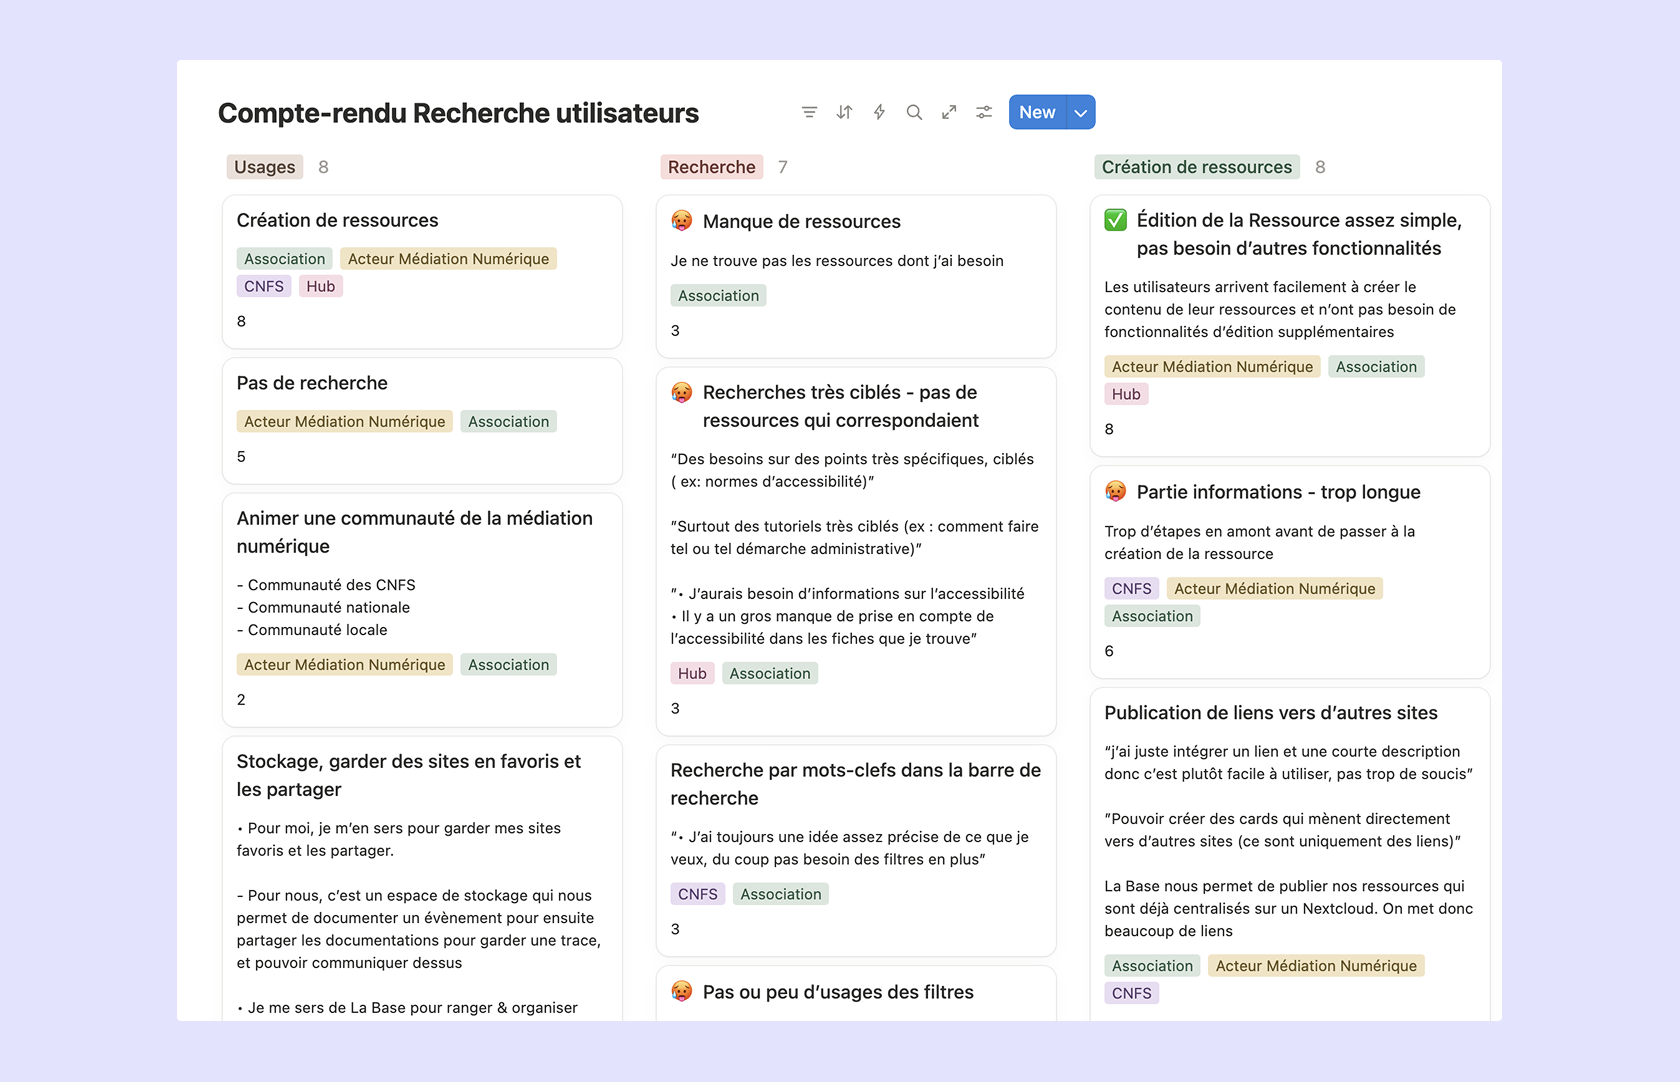
Task: Click the value 2 on Animer une communauté card
Action: [x=241, y=700]
